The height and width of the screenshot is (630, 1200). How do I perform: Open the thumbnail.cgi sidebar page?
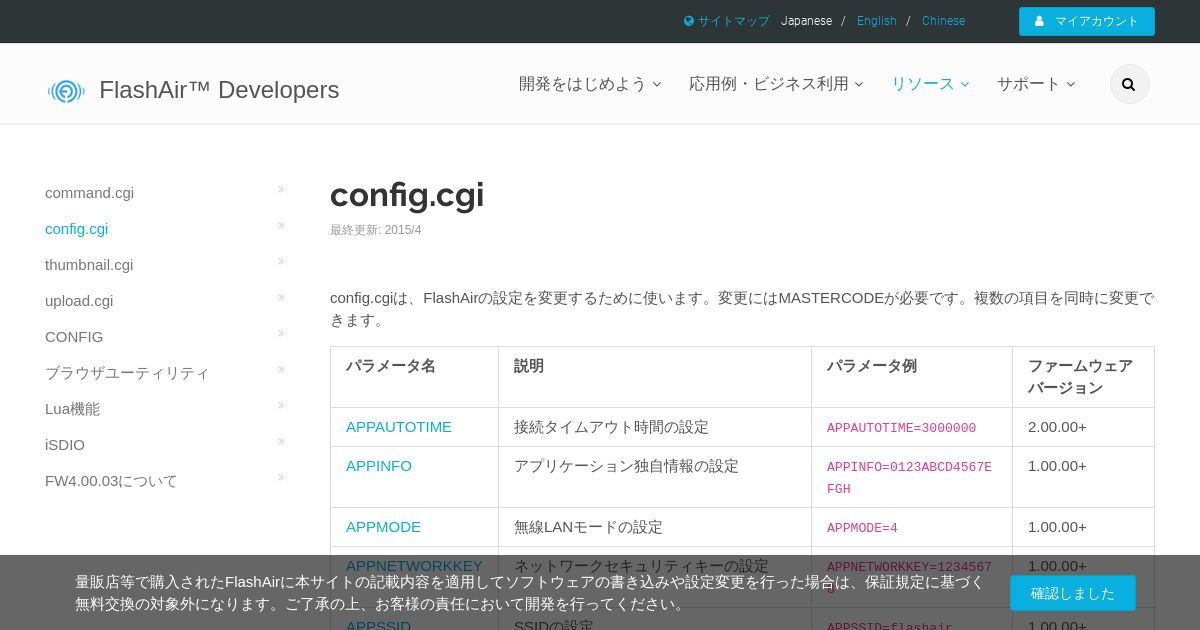pos(89,265)
